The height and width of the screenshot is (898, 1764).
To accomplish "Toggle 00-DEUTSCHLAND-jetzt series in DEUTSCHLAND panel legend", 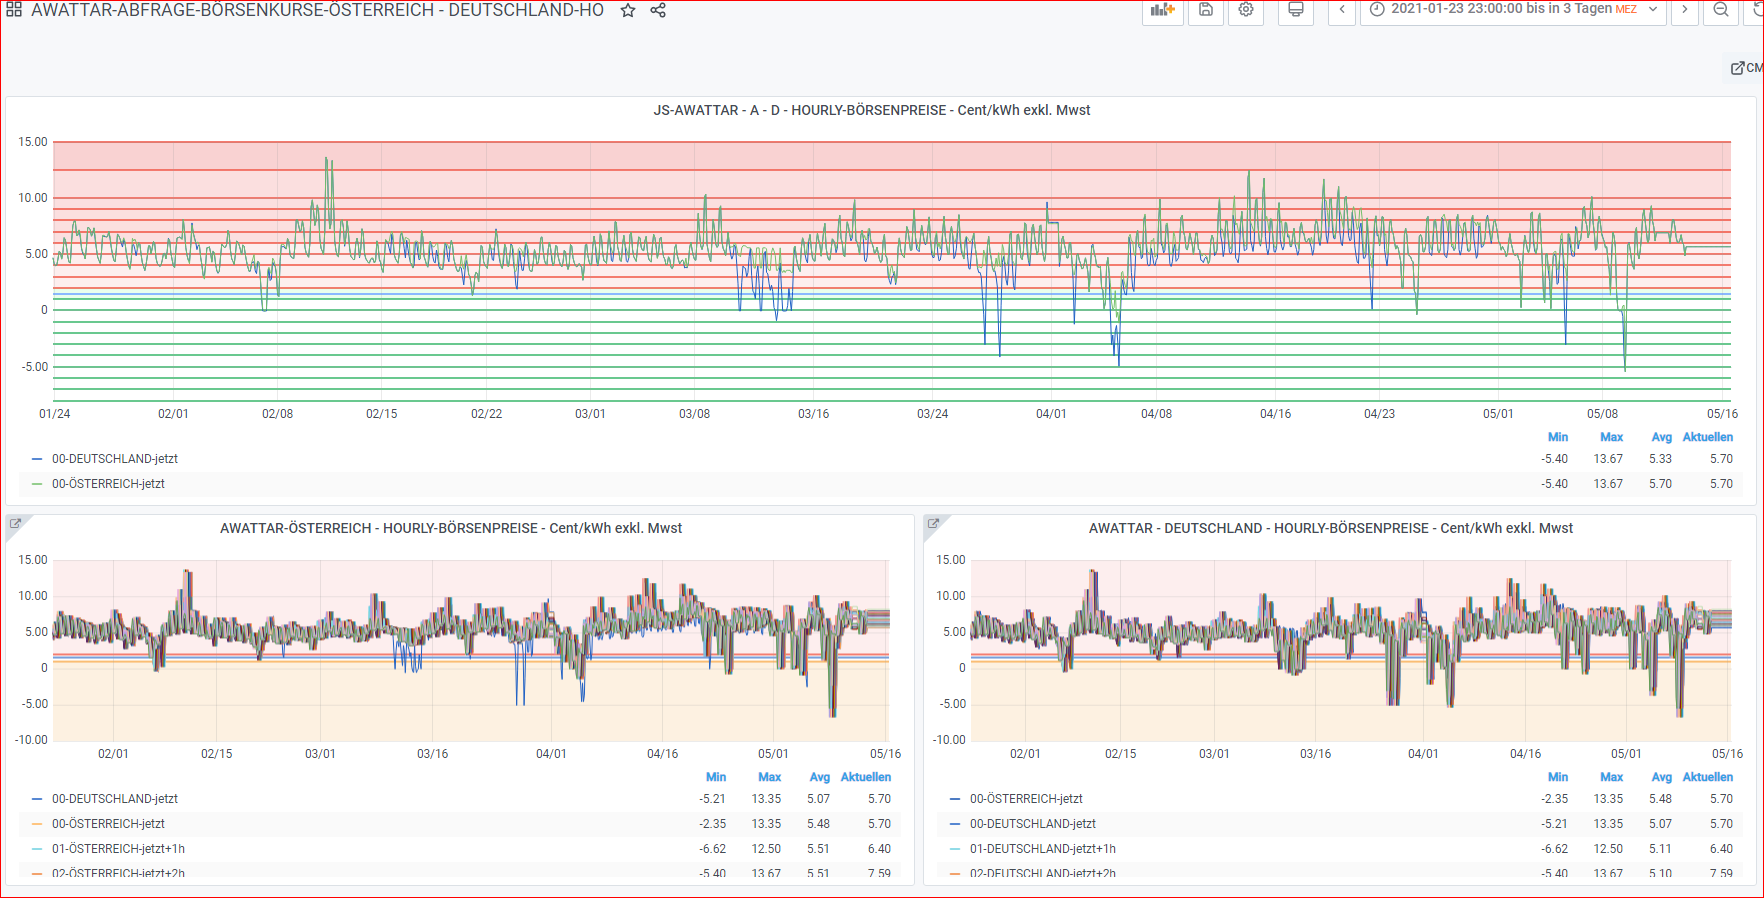I will (x=1033, y=824).
